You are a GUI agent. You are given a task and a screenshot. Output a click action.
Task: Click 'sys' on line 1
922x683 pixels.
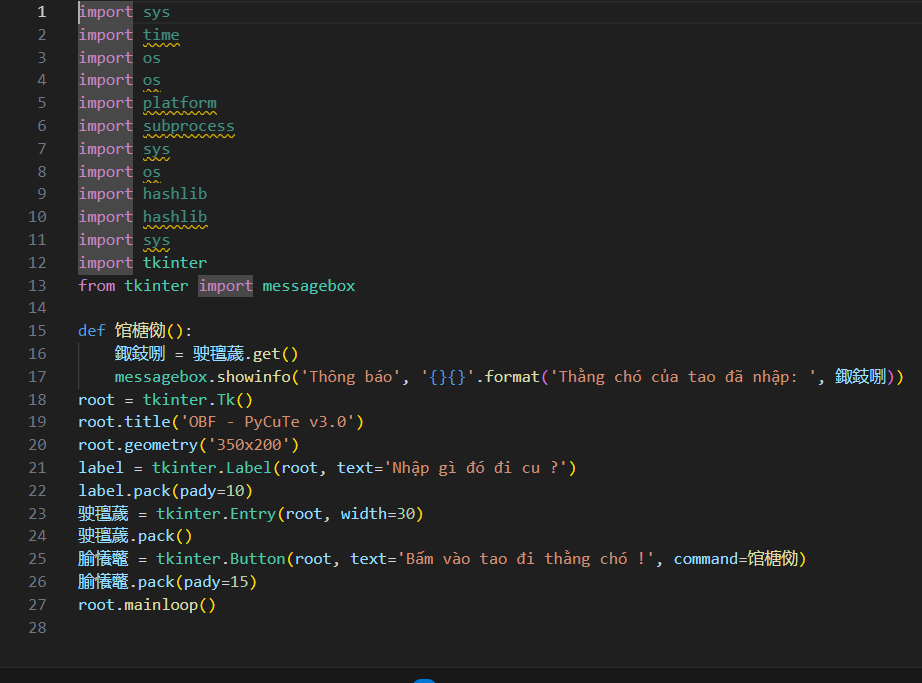tap(156, 12)
